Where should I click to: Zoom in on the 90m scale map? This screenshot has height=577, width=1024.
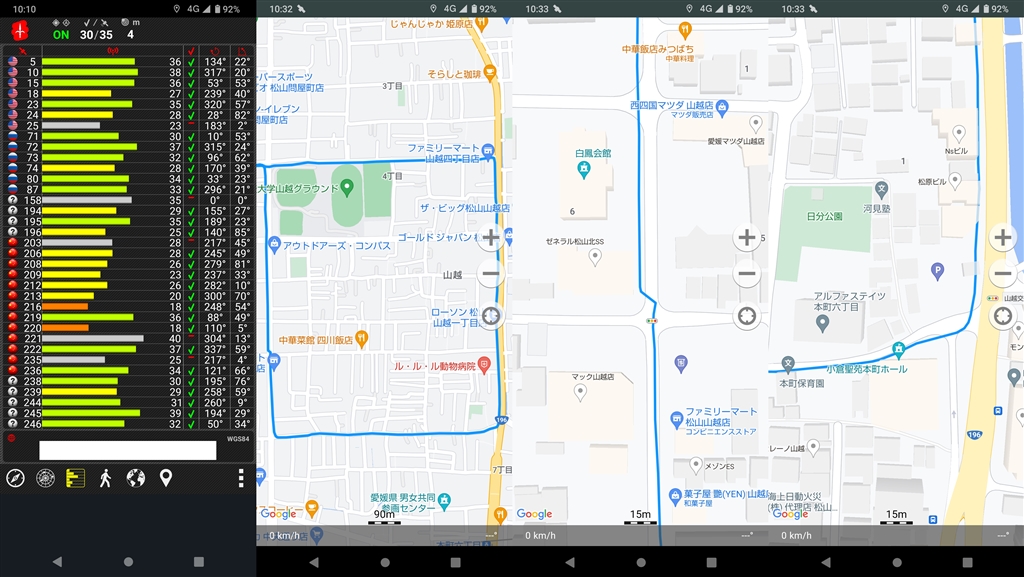[491, 238]
